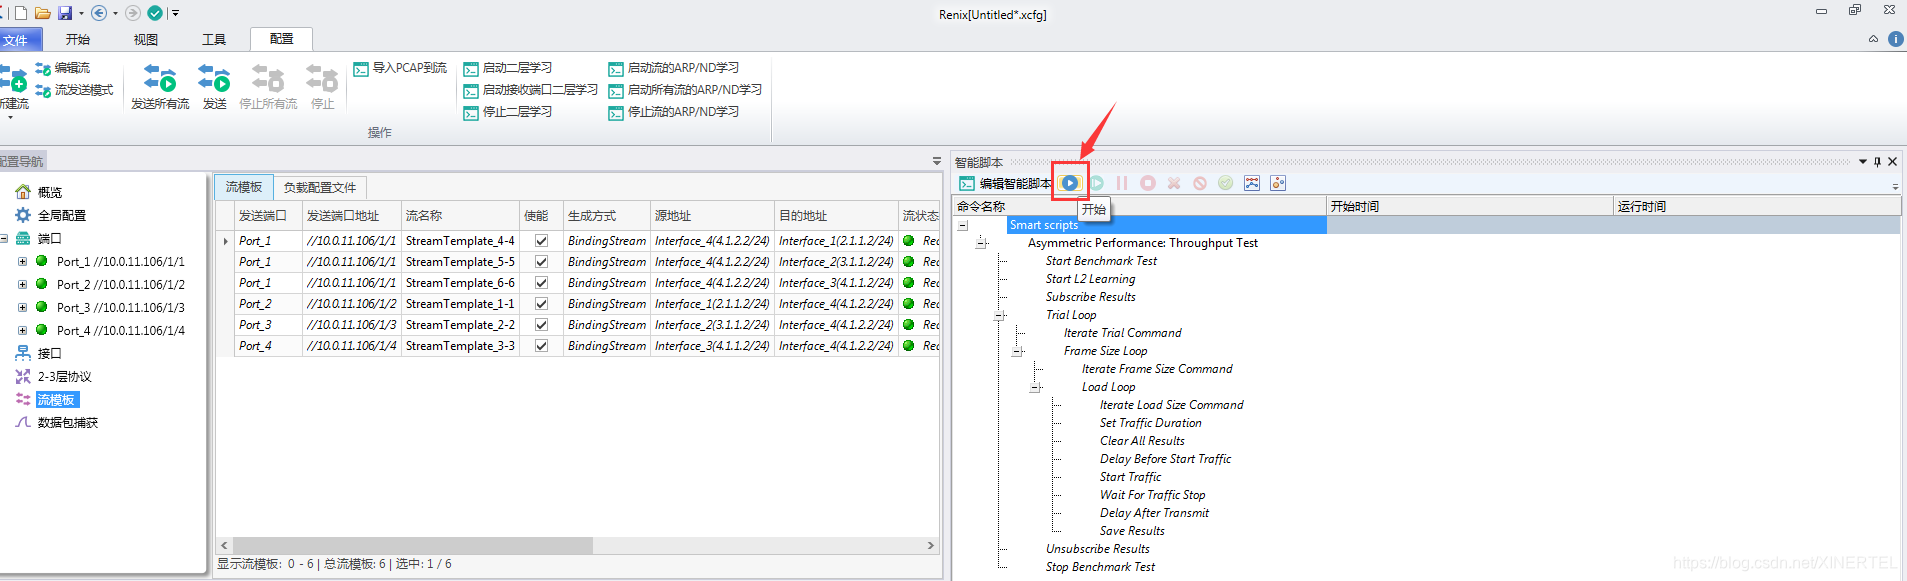Open the save icon's dropdown arrow
Image resolution: width=1907 pixels, height=581 pixels.
click(x=81, y=14)
